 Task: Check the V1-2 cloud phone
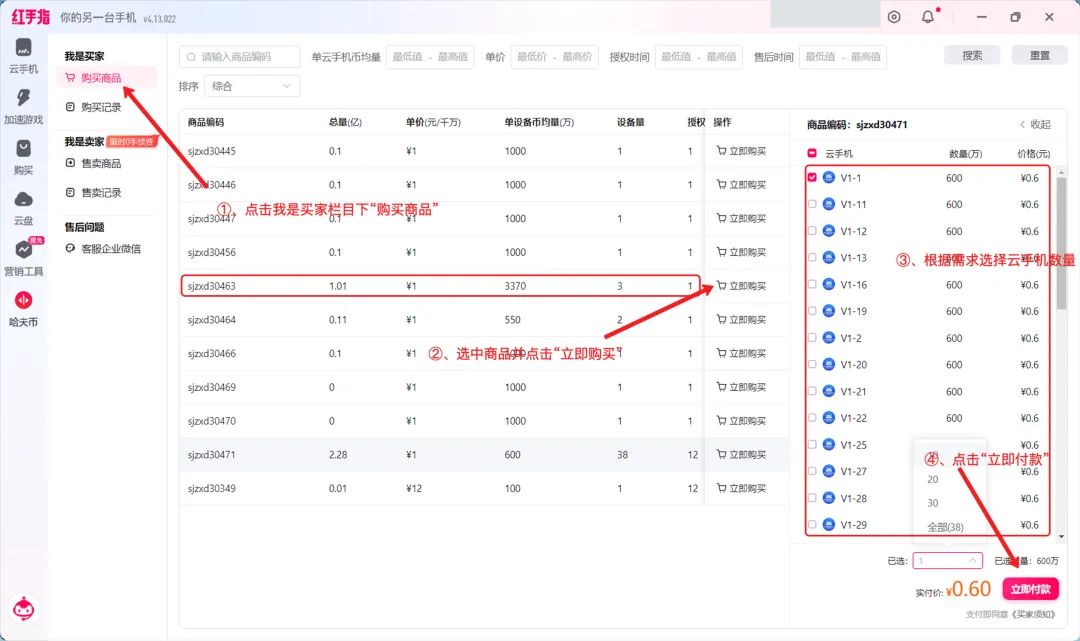click(x=812, y=337)
